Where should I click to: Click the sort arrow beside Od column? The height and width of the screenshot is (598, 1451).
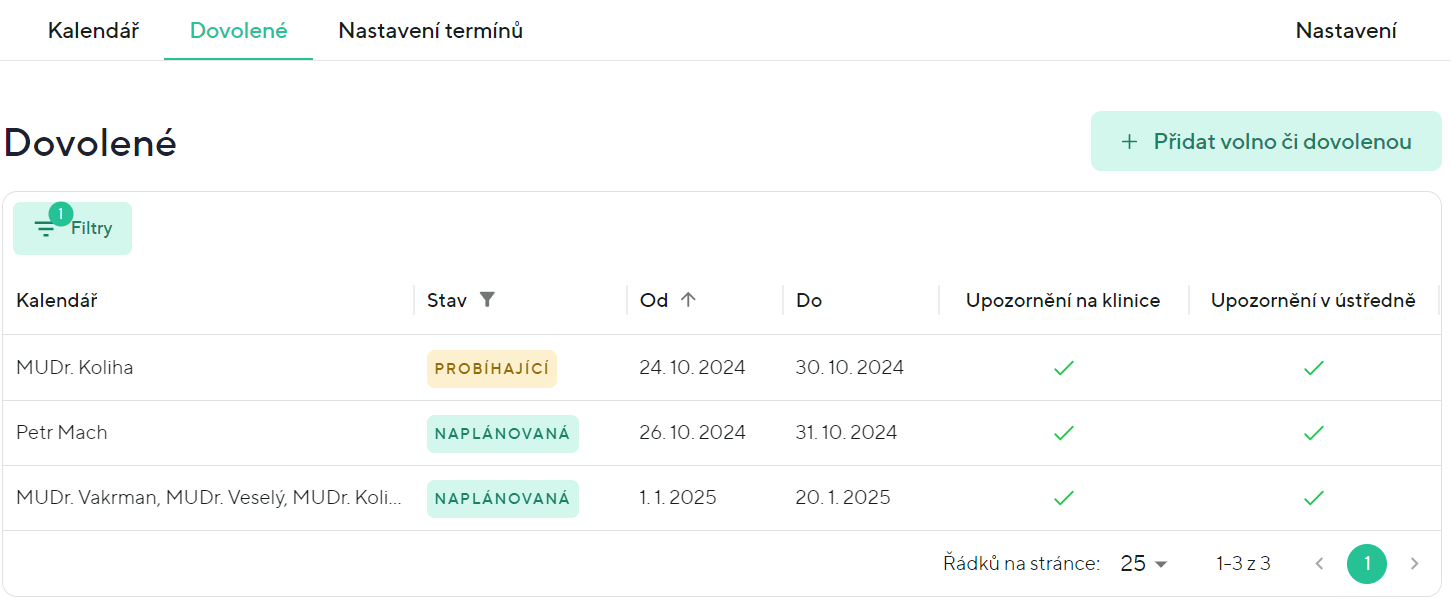[688, 300]
